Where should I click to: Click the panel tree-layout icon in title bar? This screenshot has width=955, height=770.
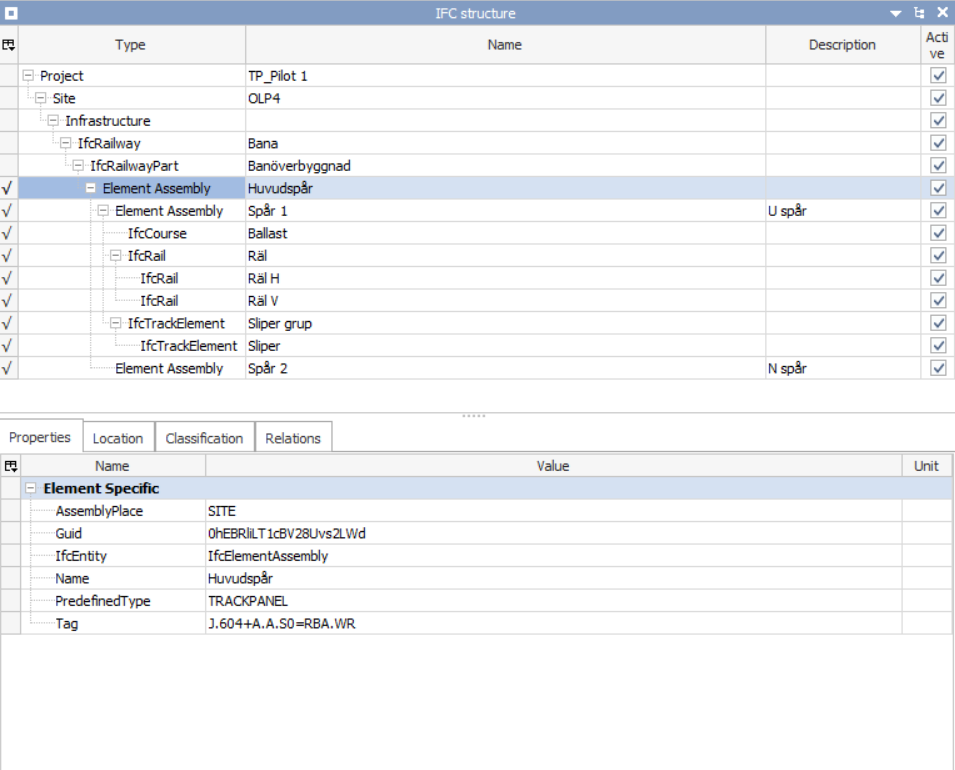[x=919, y=13]
